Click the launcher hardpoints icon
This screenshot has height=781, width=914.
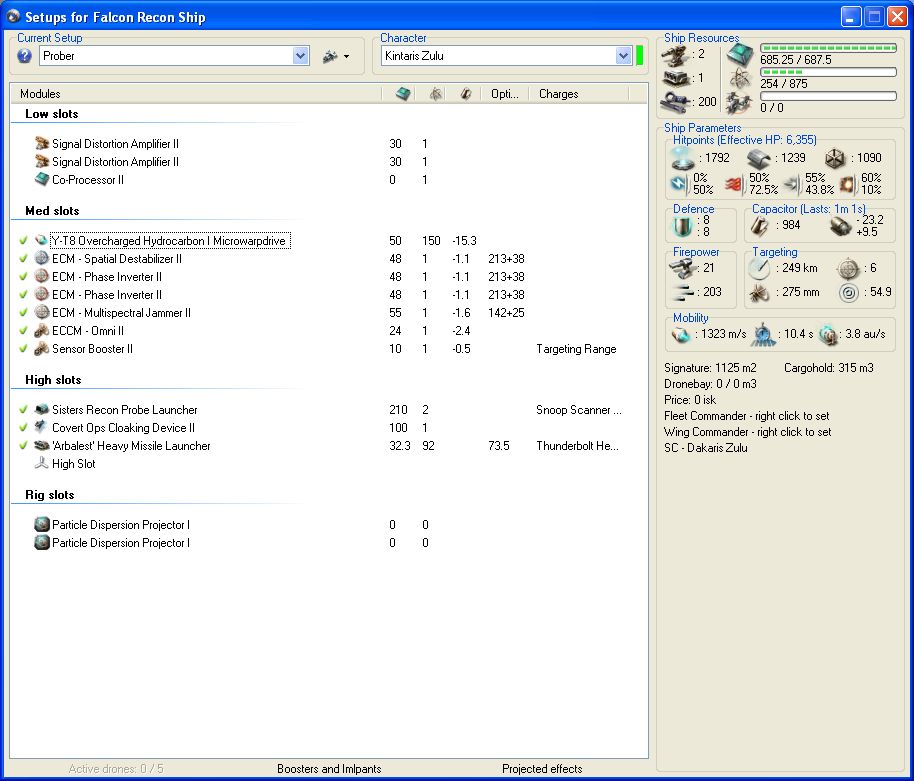point(676,78)
